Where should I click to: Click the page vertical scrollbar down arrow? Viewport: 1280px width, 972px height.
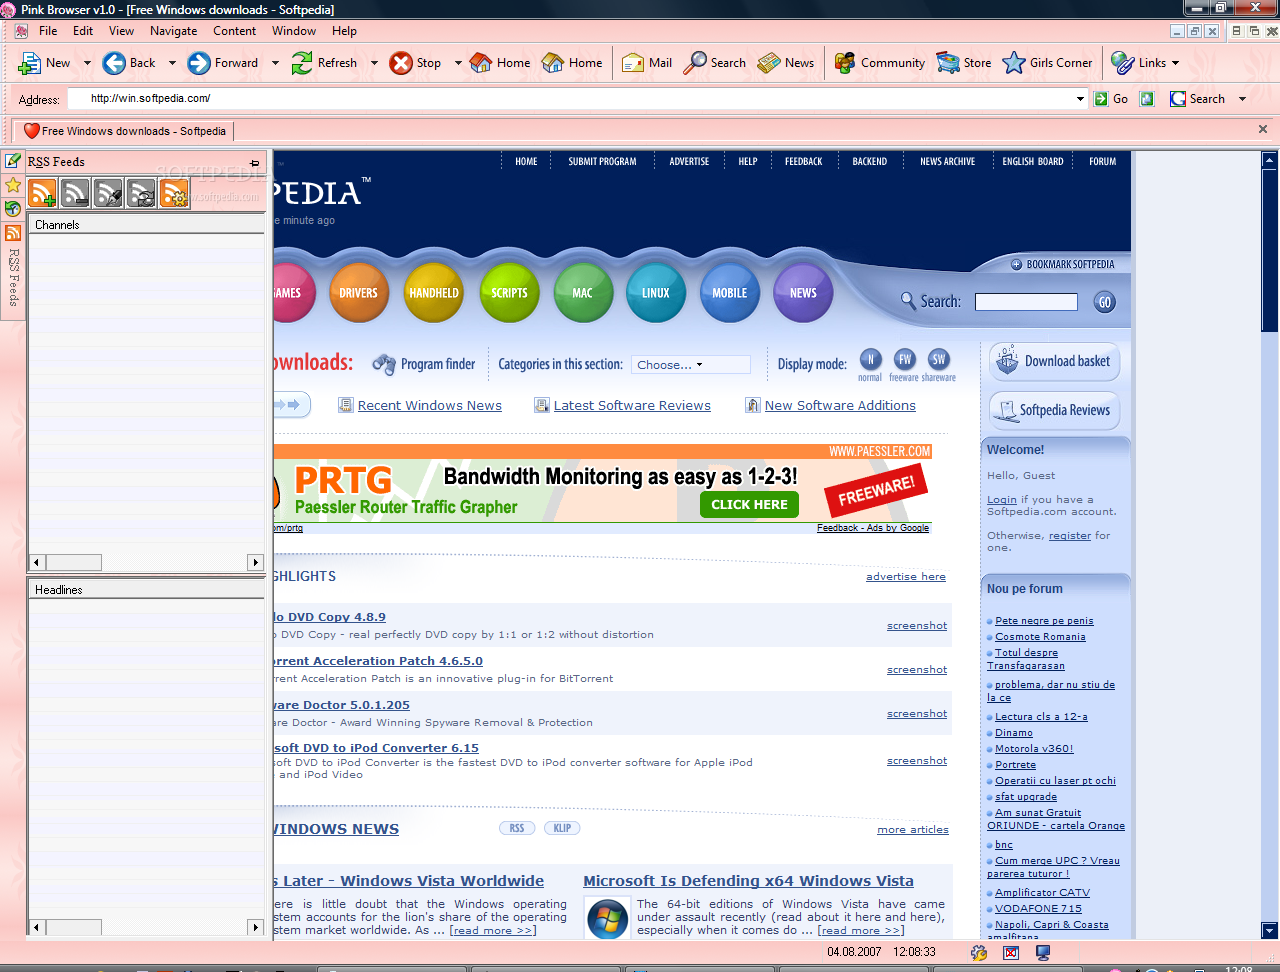1270,930
